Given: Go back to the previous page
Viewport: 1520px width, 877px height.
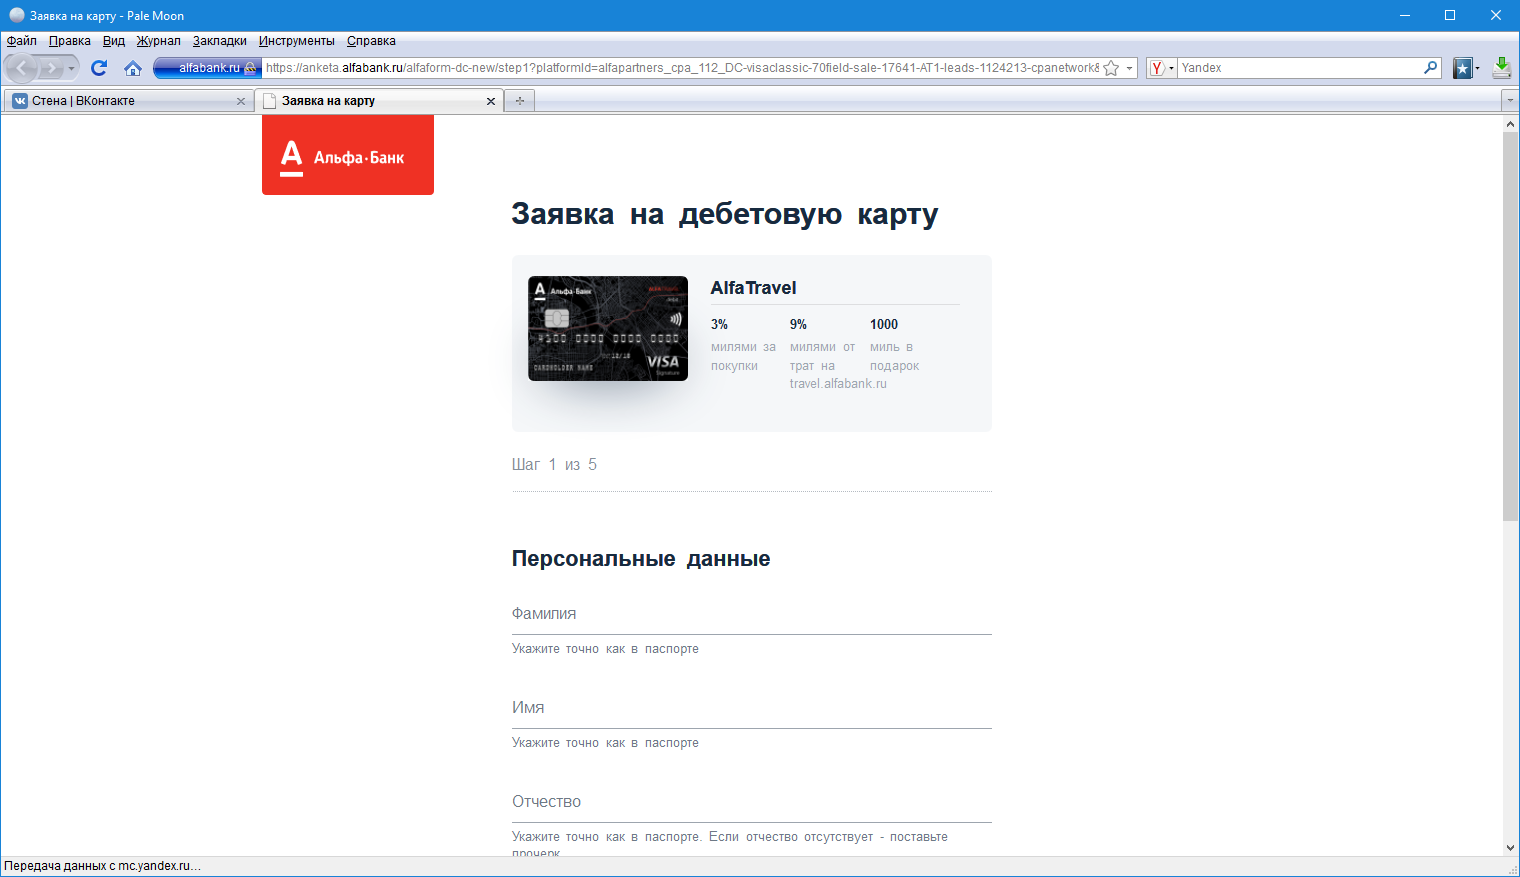Looking at the screenshot, I should point(22,68).
